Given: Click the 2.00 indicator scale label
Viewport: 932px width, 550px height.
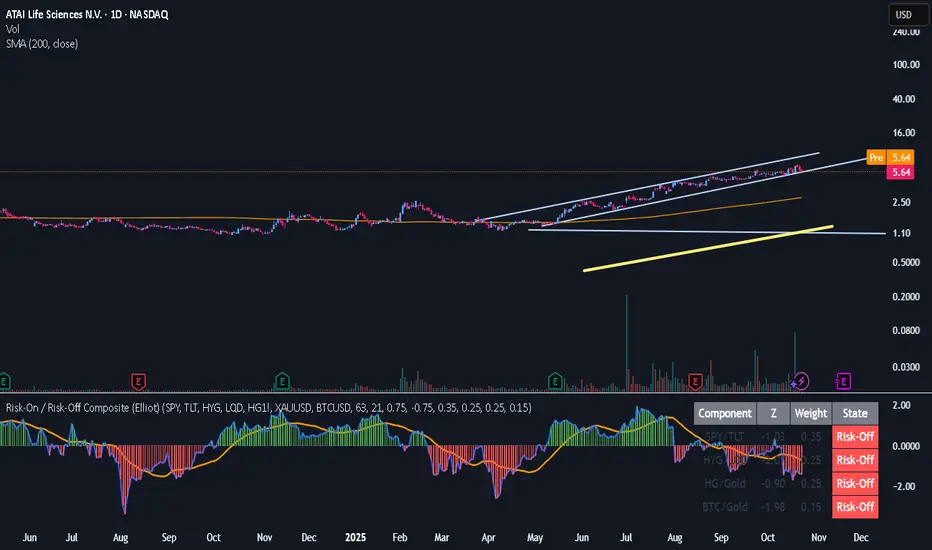Looking at the screenshot, I should pyautogui.click(x=901, y=405).
